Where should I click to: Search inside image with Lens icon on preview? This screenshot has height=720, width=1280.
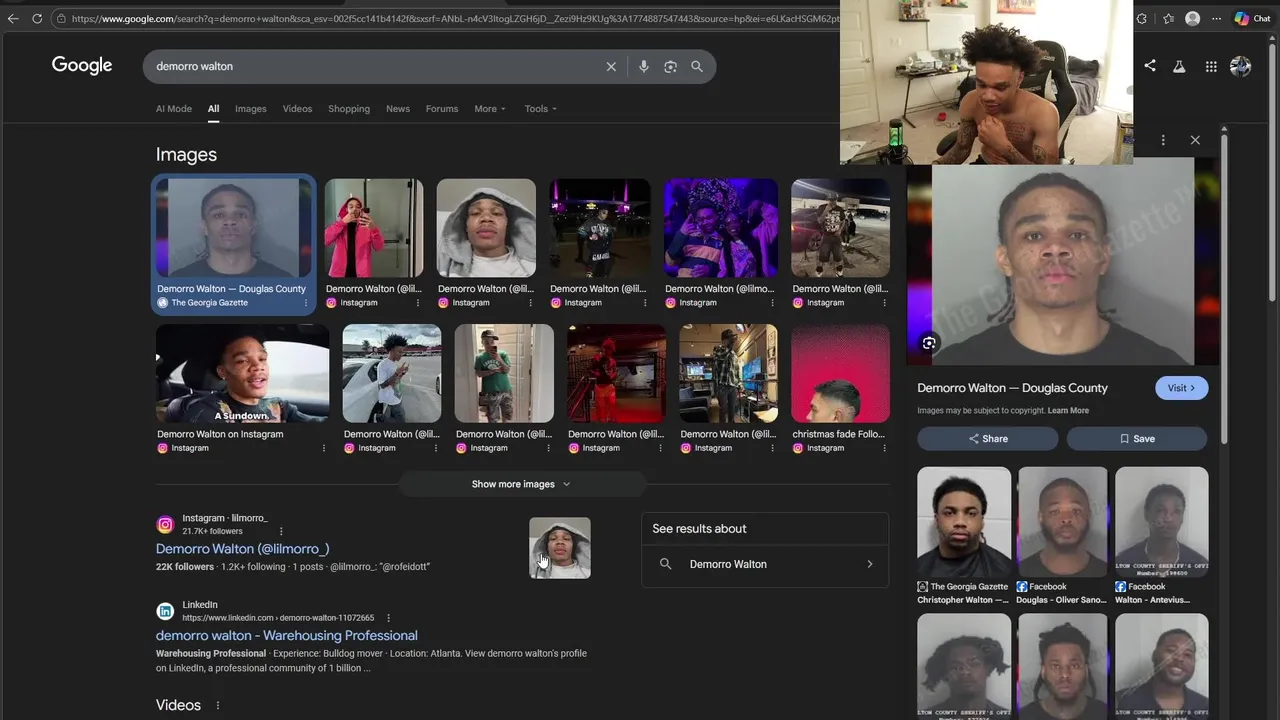pyautogui.click(x=929, y=343)
